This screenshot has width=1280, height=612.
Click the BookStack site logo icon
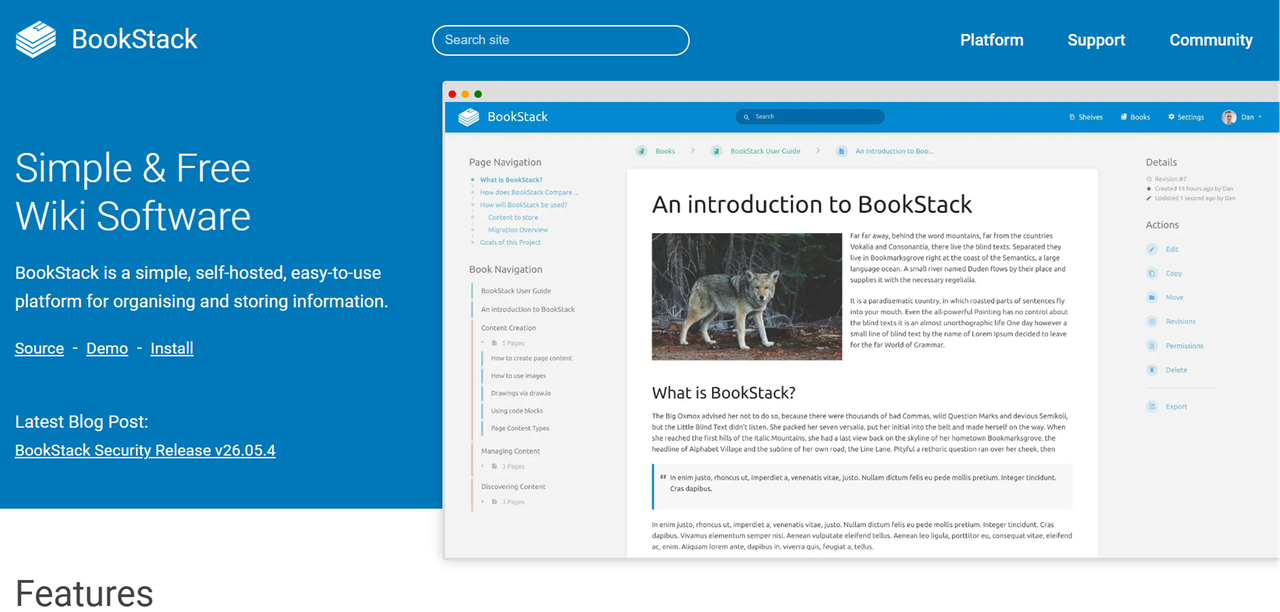coord(36,40)
